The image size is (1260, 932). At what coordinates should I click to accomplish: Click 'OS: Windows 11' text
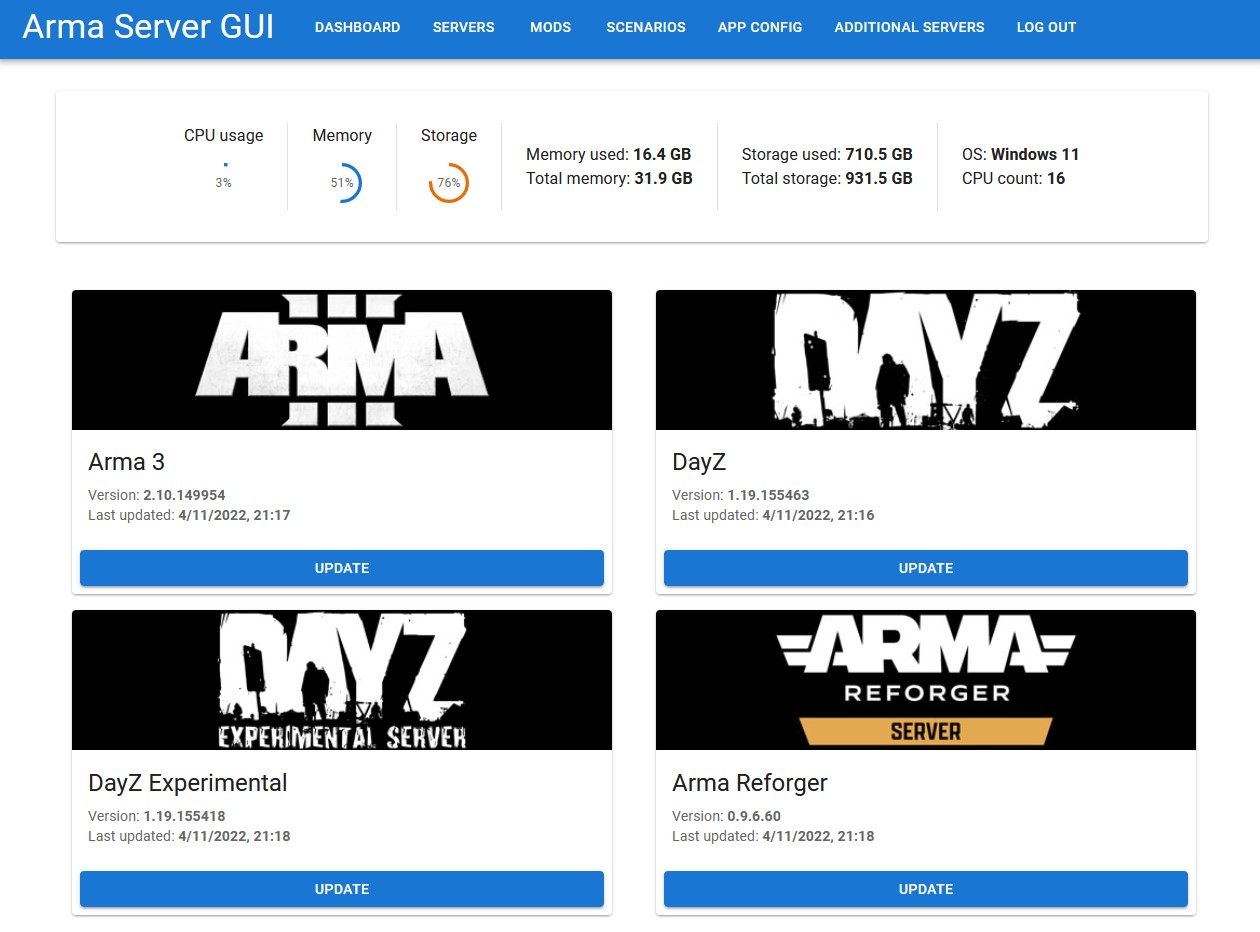click(x=1021, y=155)
